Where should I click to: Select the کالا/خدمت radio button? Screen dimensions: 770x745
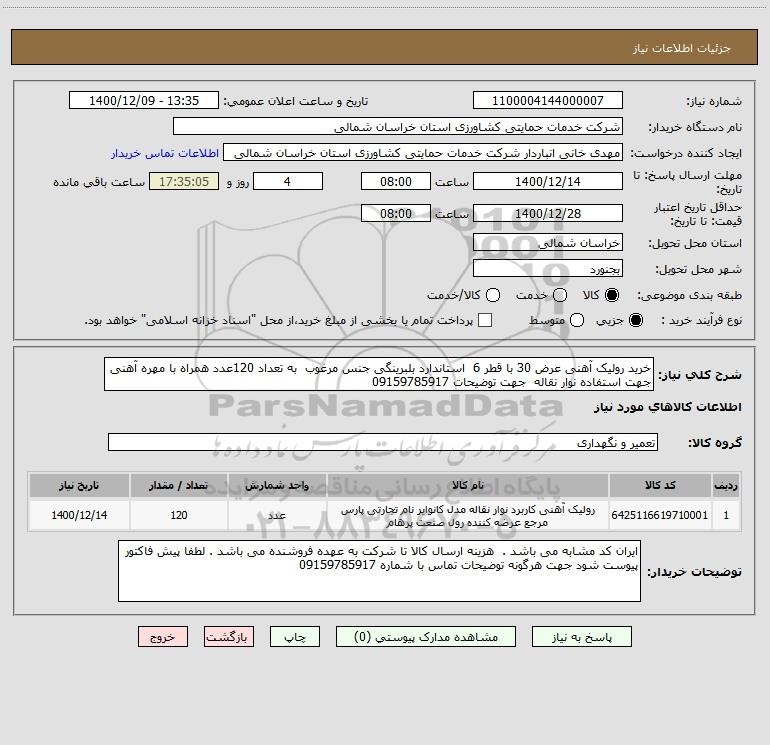493,295
